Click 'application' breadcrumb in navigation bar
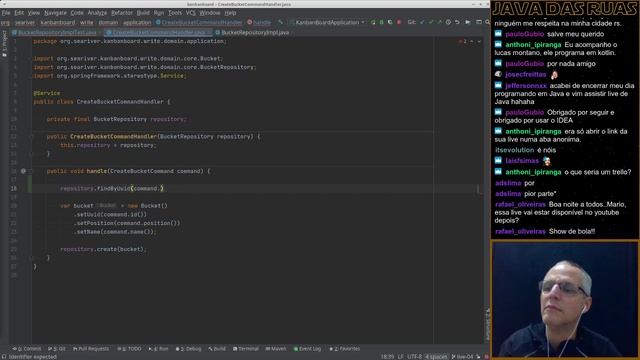This screenshot has width=640, height=360. 137,23
